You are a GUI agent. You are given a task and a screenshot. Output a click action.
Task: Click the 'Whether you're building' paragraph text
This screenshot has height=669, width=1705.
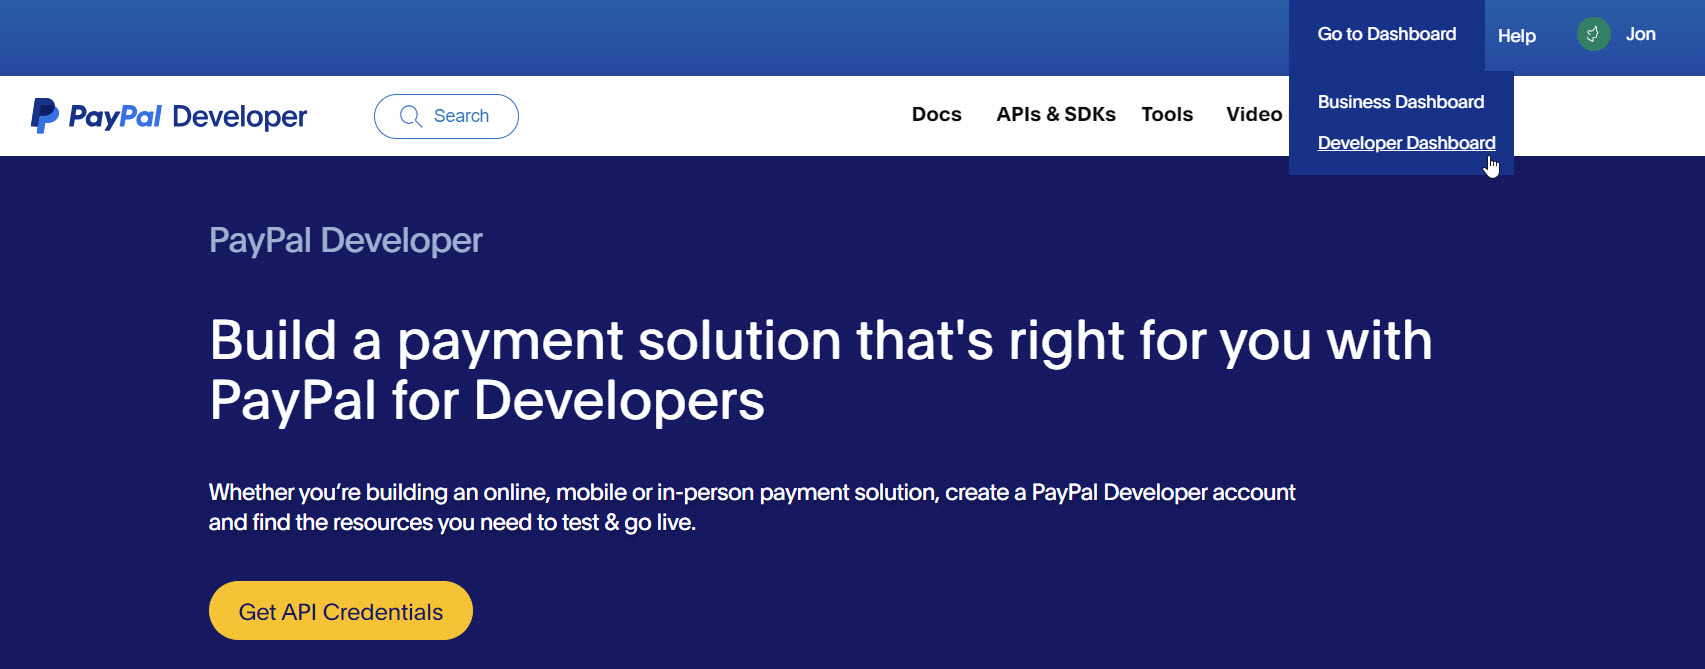pos(752,507)
